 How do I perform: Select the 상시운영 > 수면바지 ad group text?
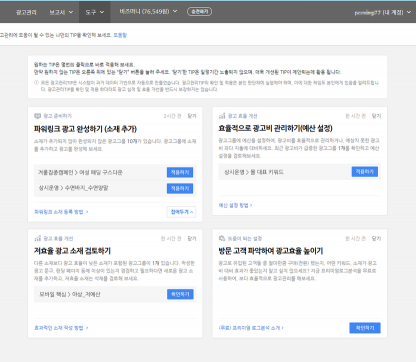[x=73, y=188]
